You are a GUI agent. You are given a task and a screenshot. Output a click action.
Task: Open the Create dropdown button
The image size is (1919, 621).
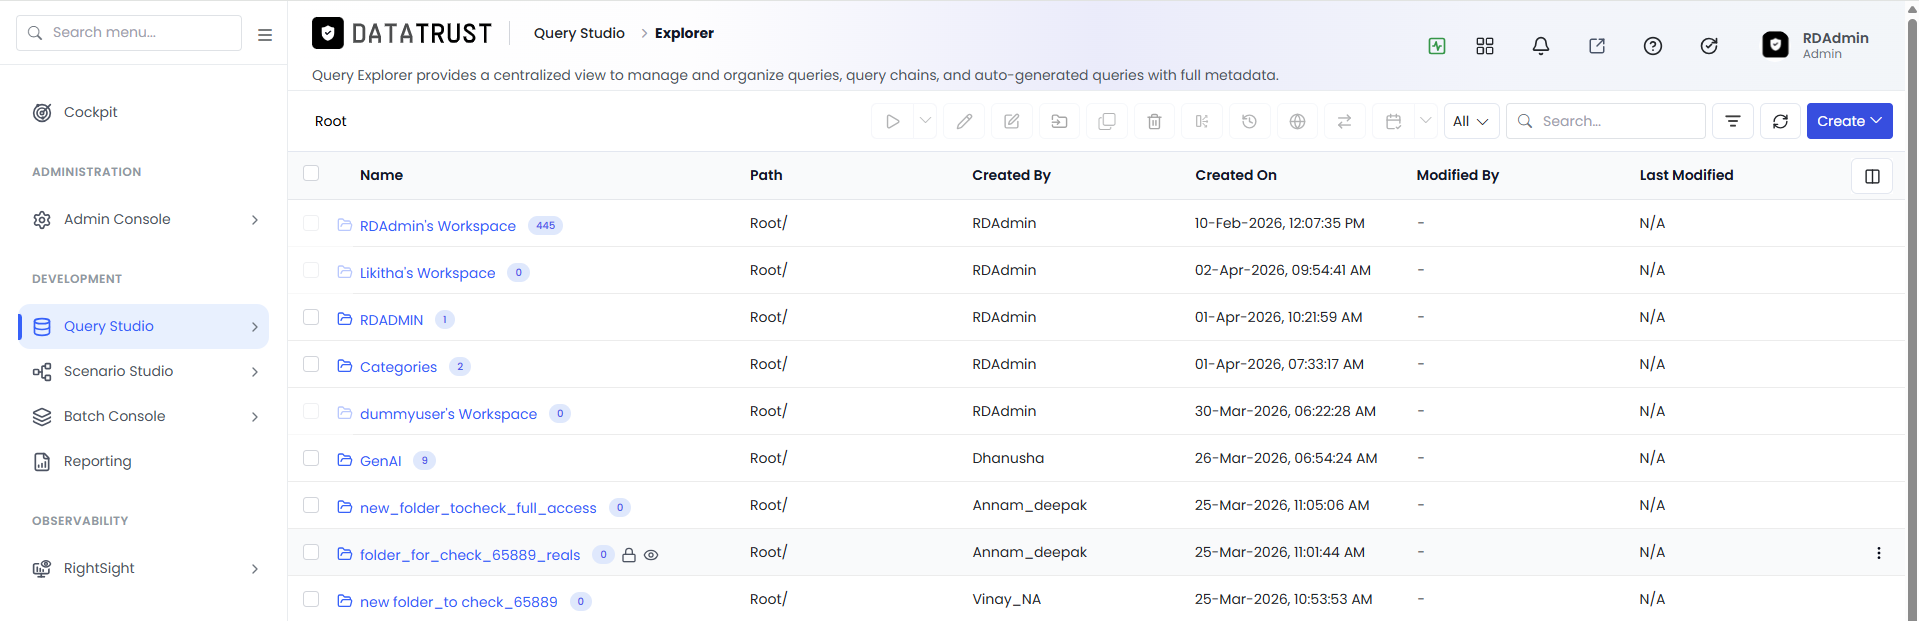(x=1849, y=121)
